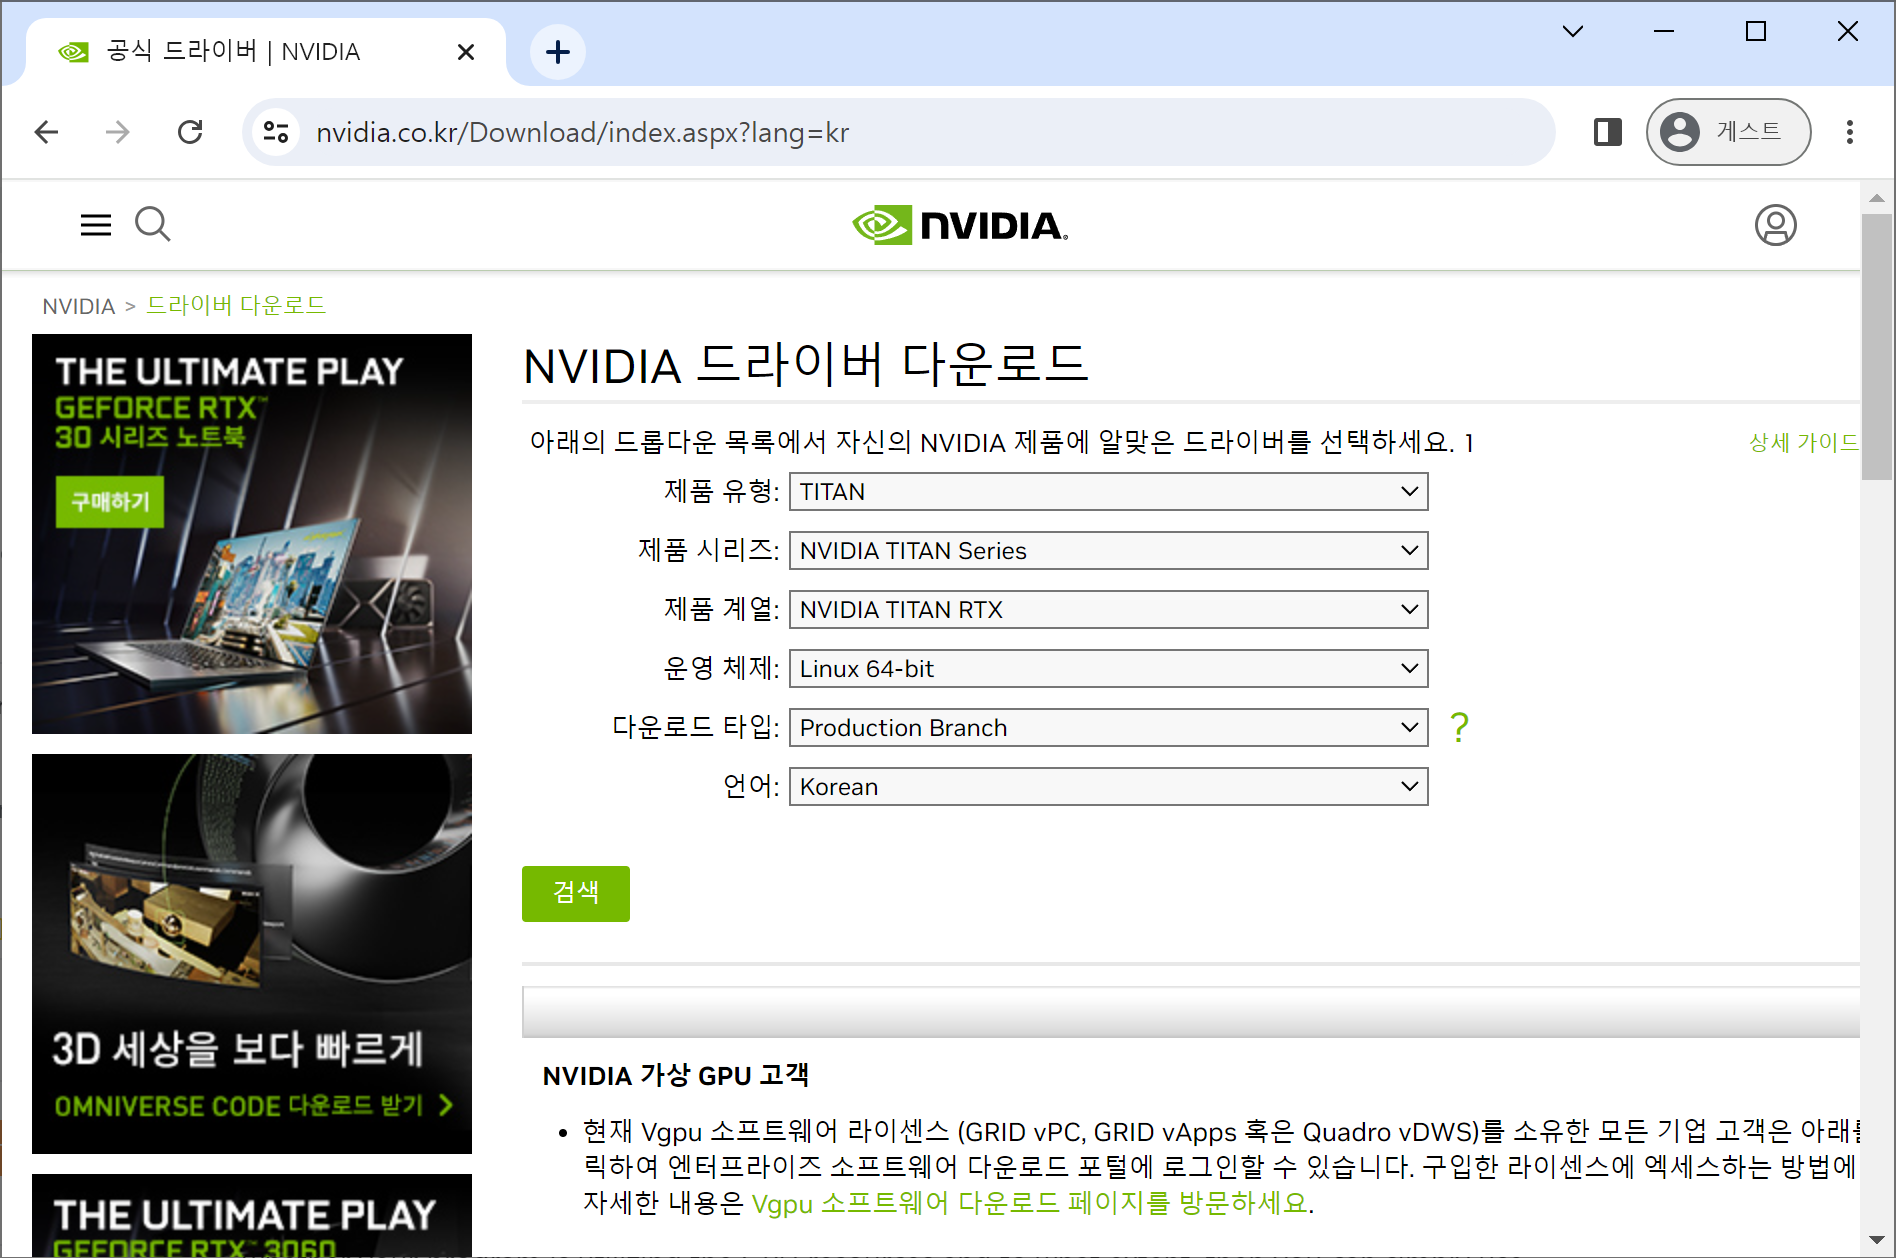Expand the 제품 유형 TITAN dropdown

1108,492
